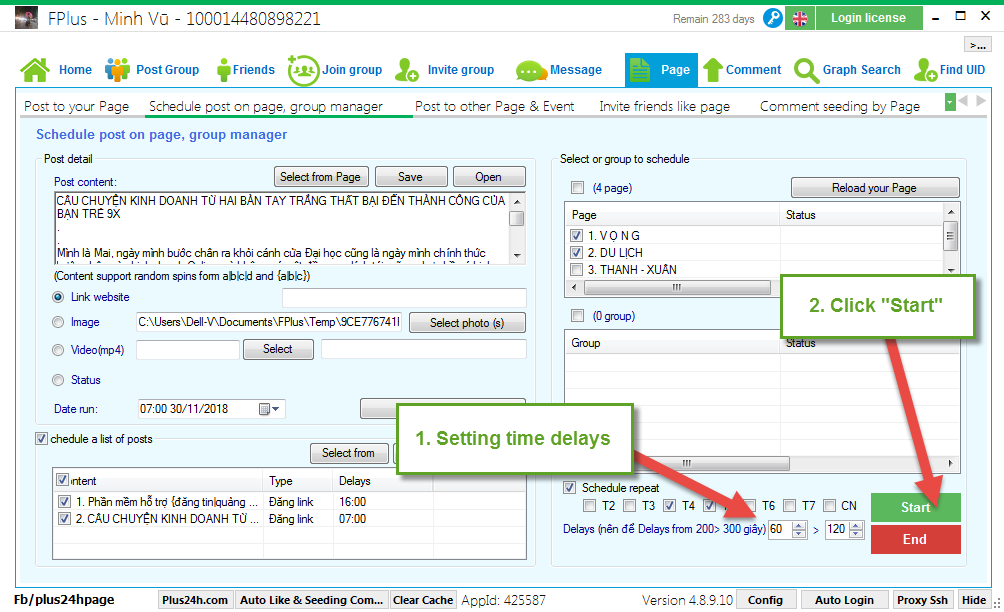Viewport: 1004px width, 612px height.
Task: Click the image path input field
Action: click(x=269, y=322)
